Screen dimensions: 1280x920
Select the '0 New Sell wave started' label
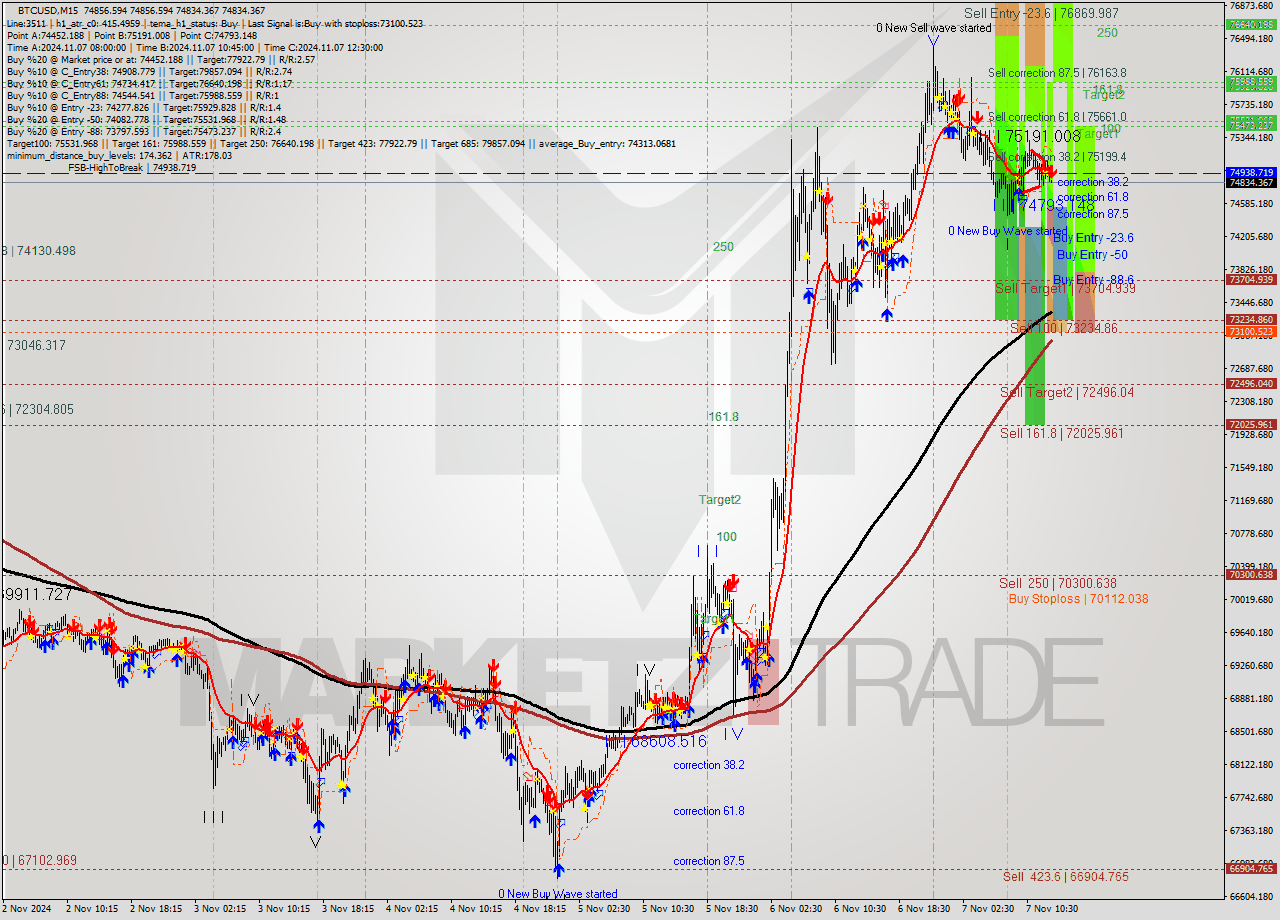pos(934,28)
